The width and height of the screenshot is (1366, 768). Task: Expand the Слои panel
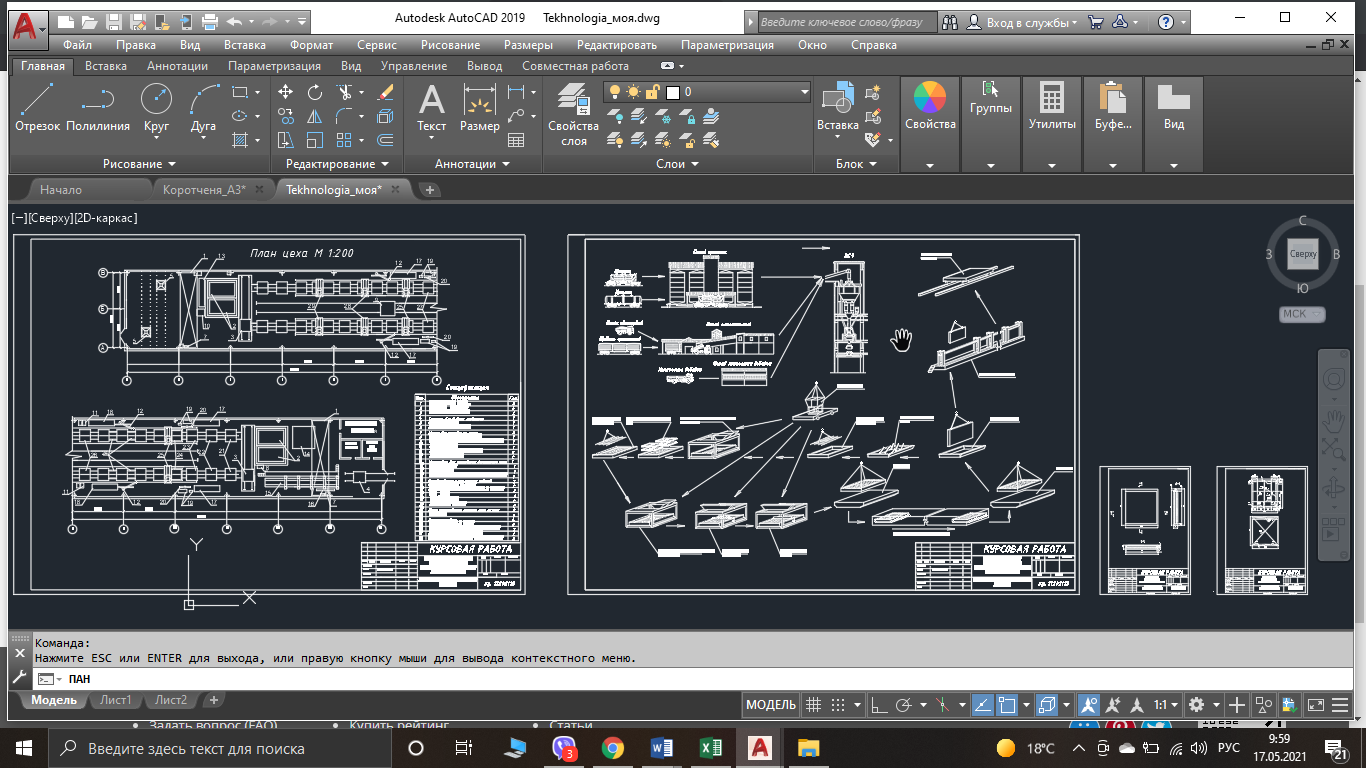pyautogui.click(x=677, y=164)
